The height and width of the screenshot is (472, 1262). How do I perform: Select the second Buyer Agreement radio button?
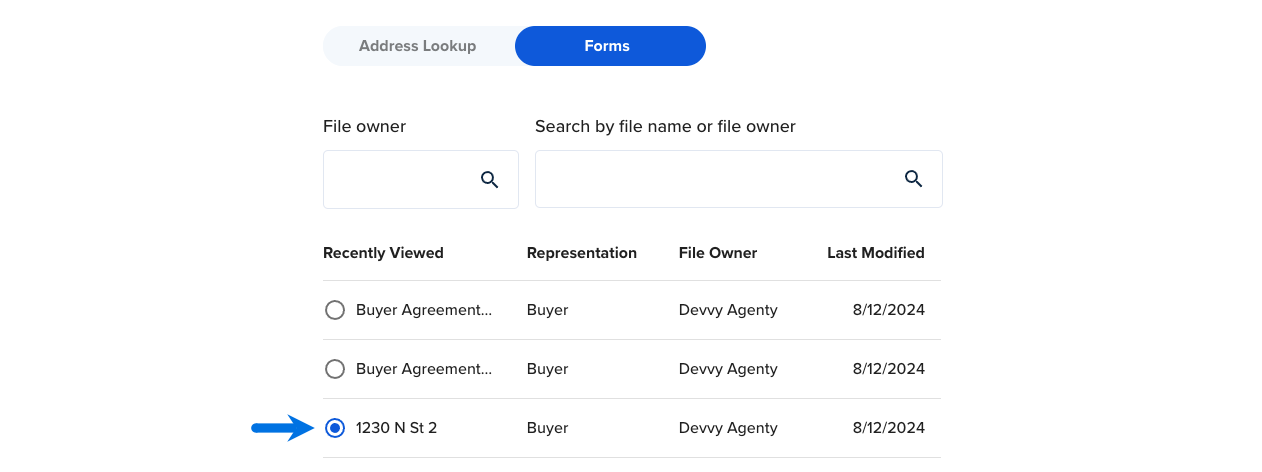335,369
